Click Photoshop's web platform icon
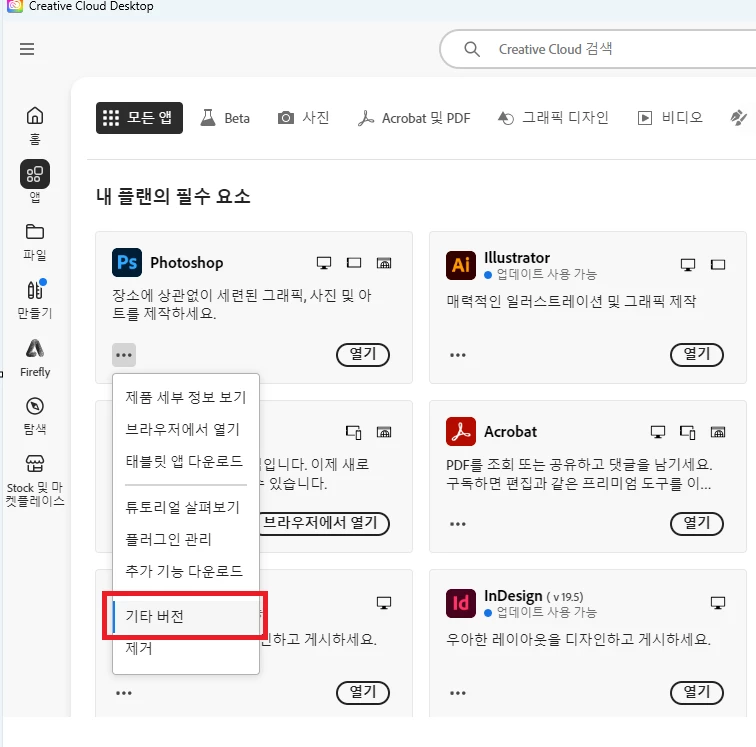Image resolution: width=756 pixels, height=747 pixels. coord(384,263)
